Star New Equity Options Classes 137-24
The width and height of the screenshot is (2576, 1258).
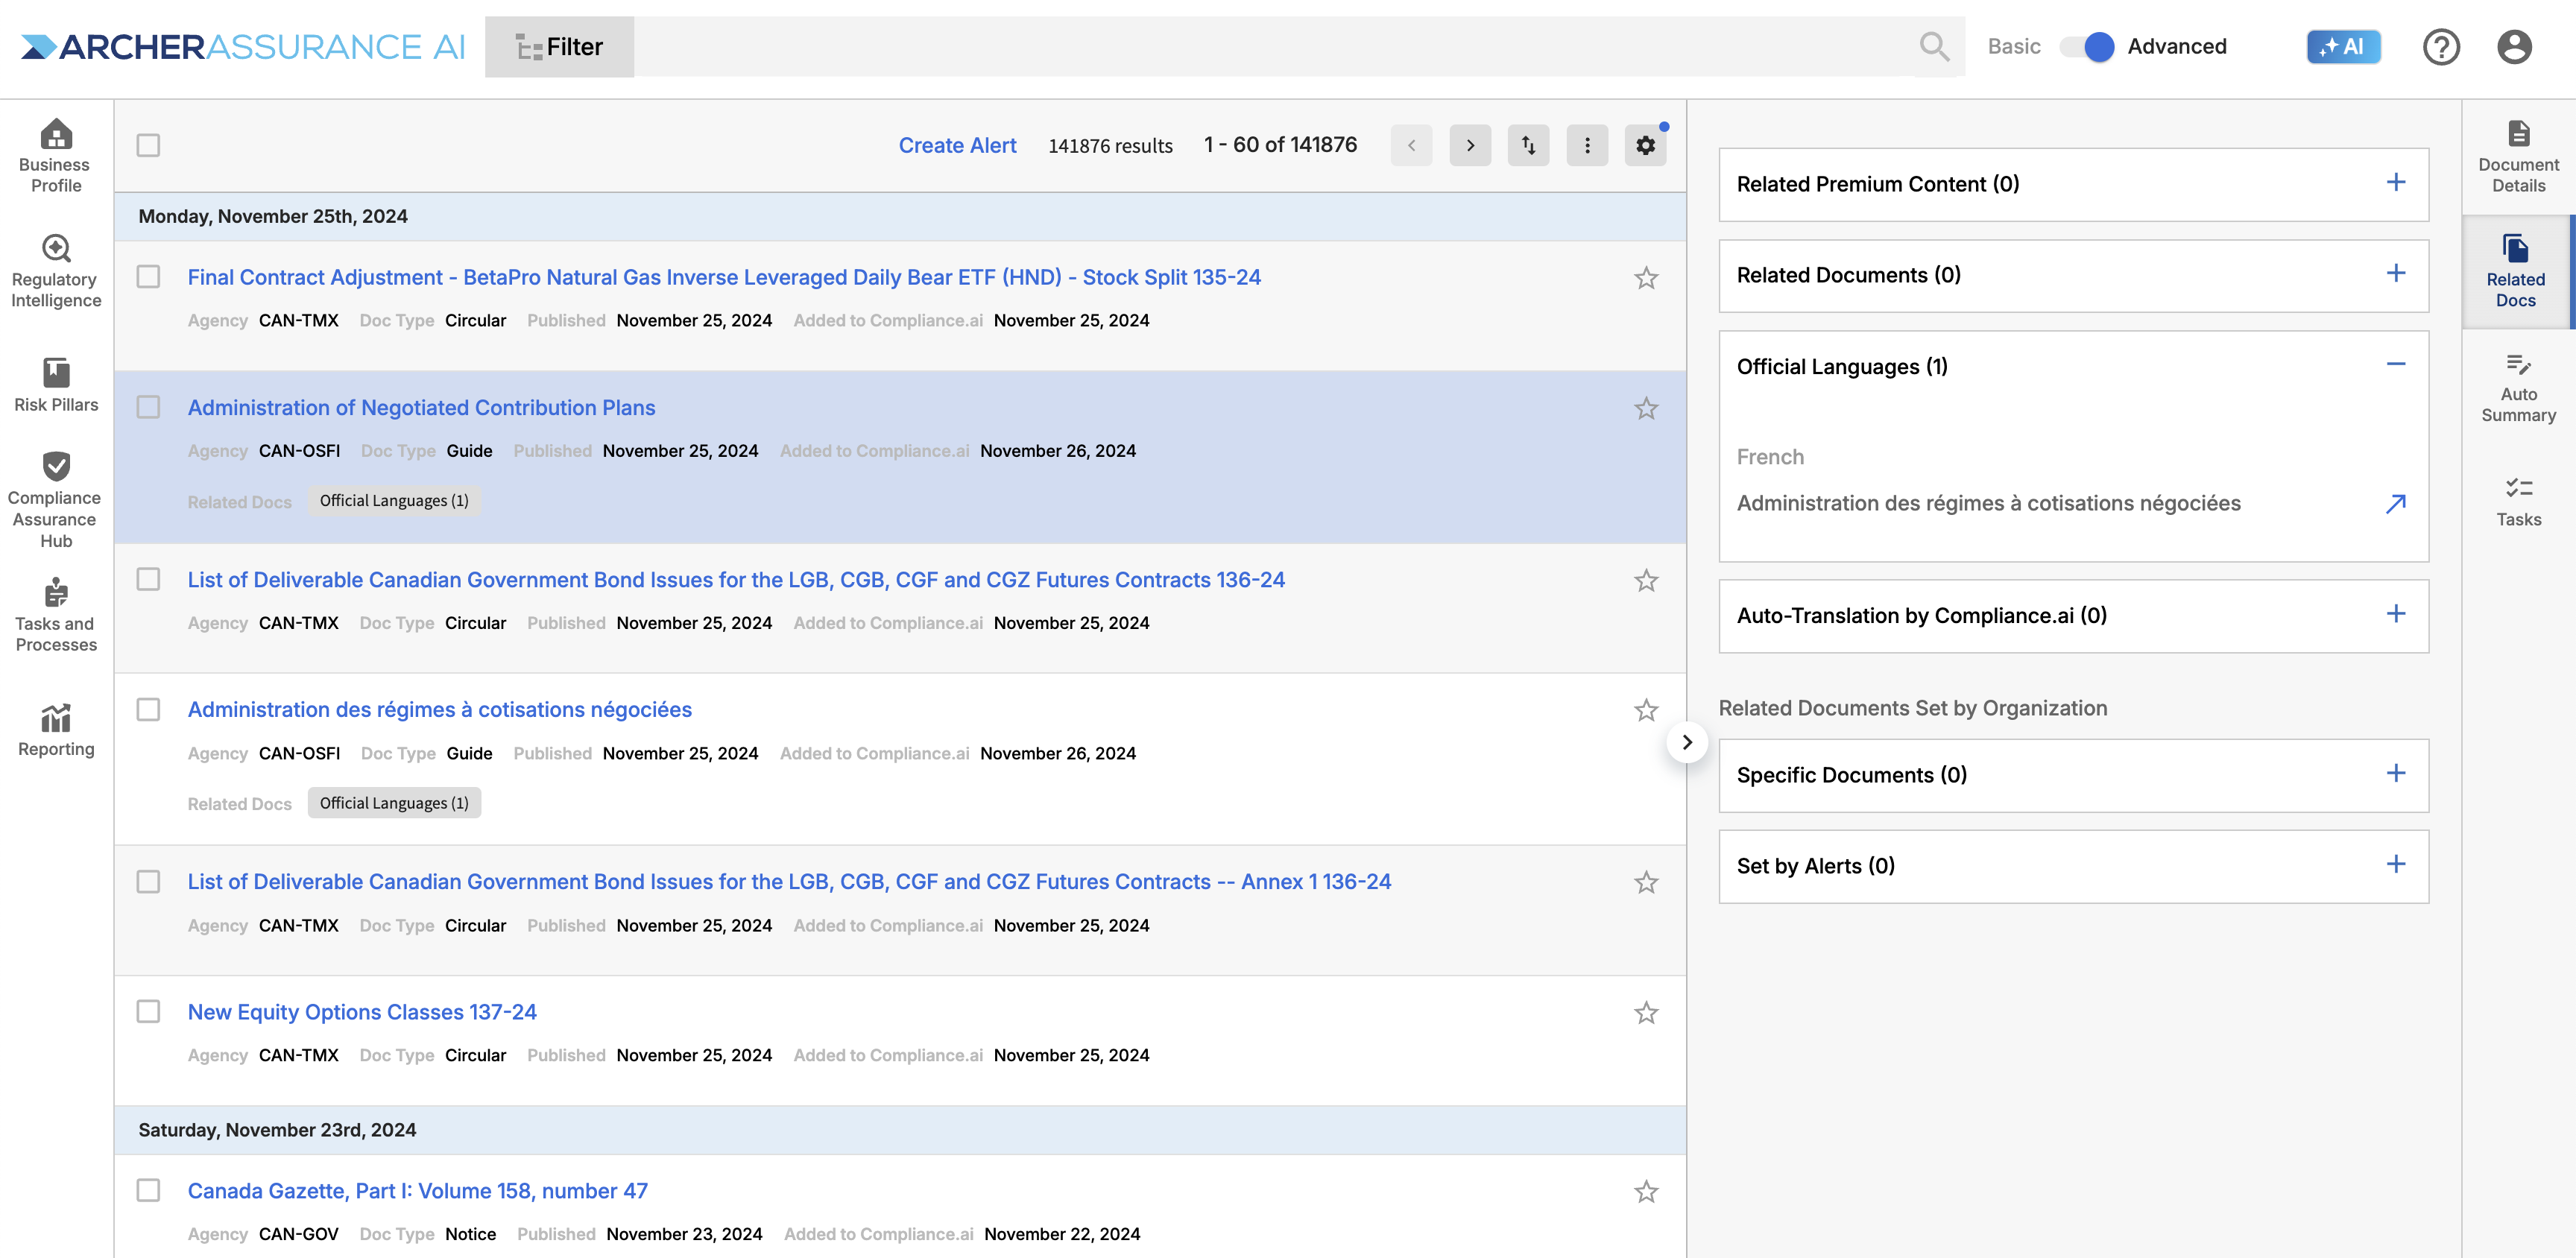point(1646,1013)
